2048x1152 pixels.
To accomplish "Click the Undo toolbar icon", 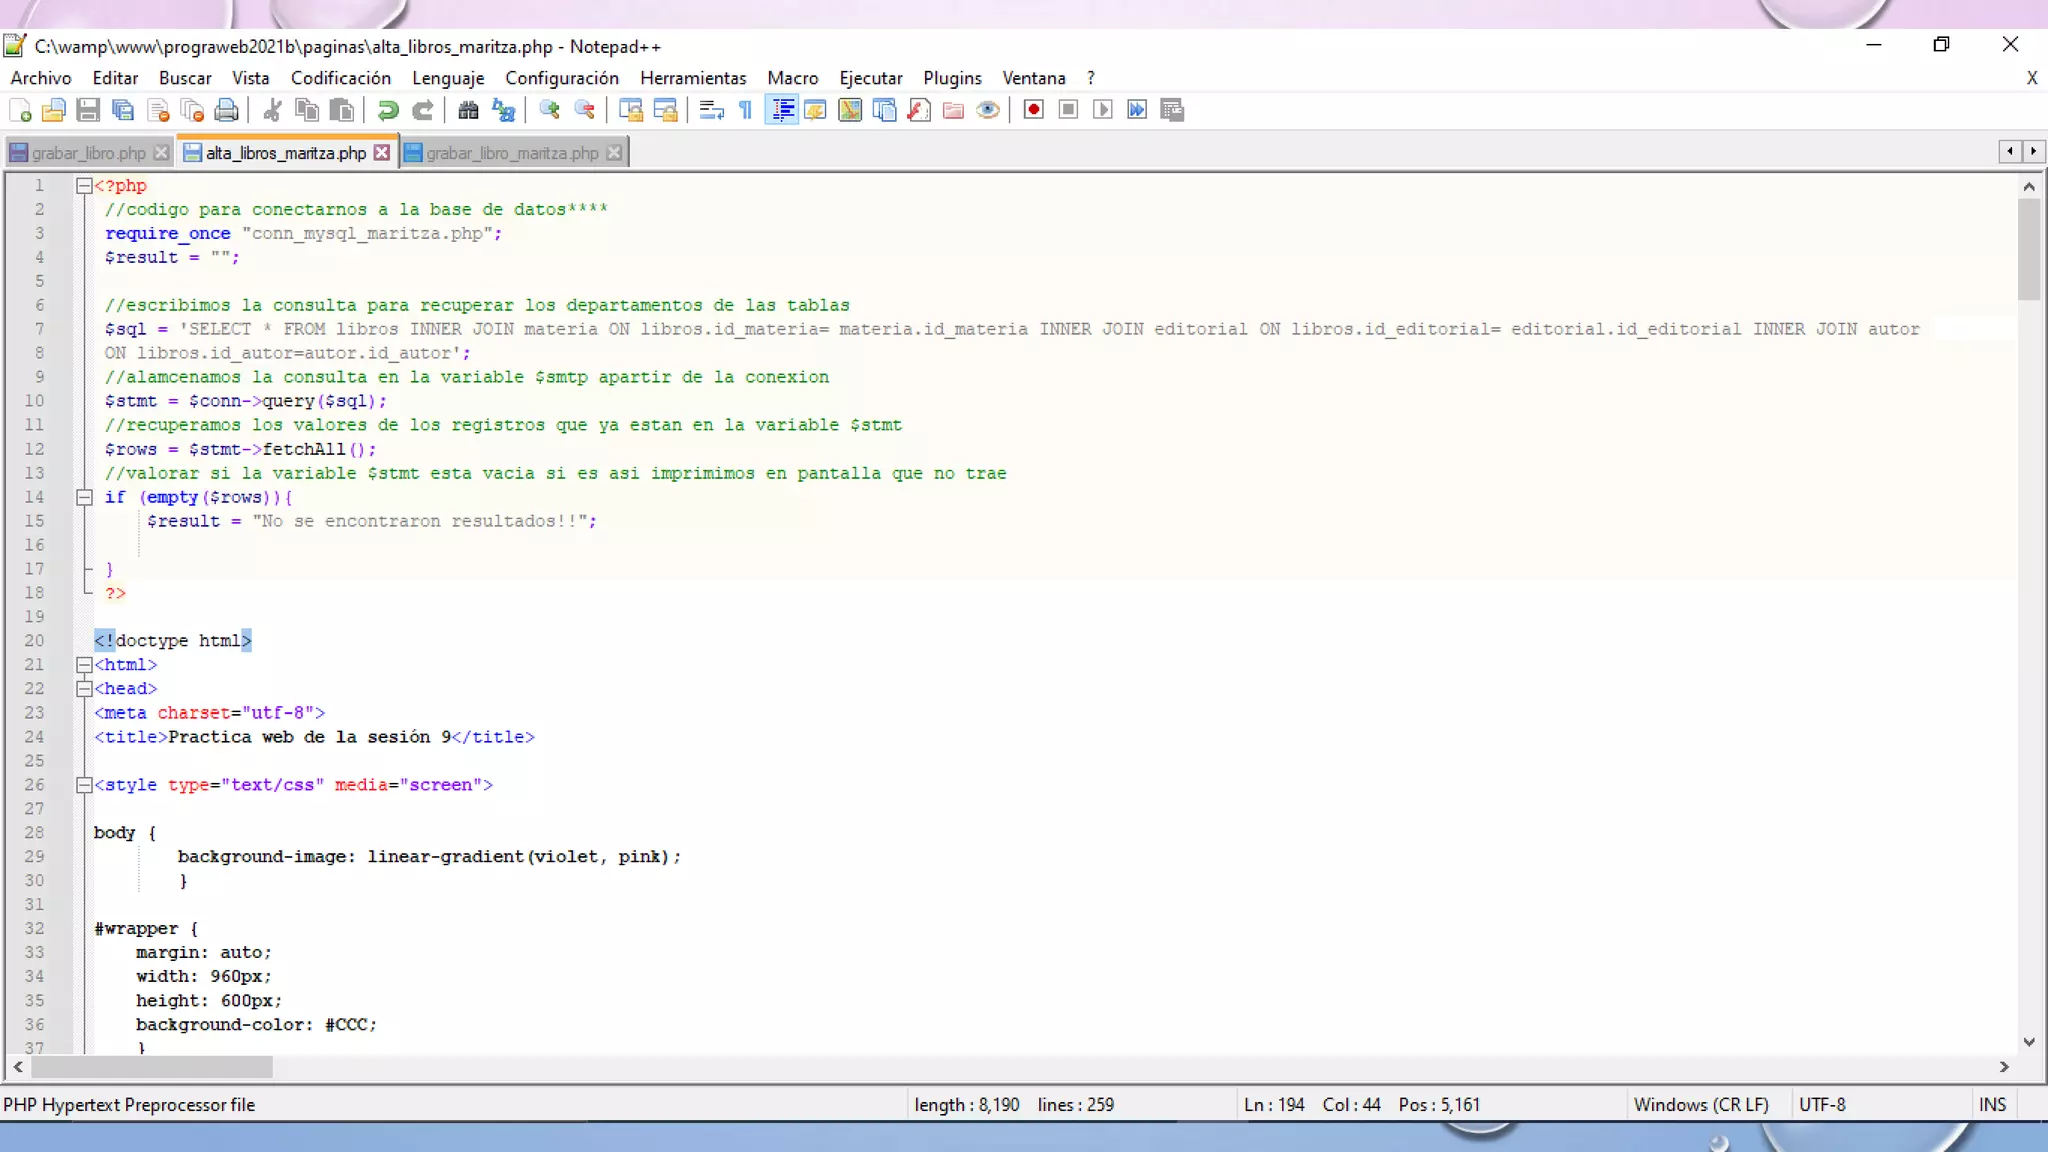I will [388, 110].
